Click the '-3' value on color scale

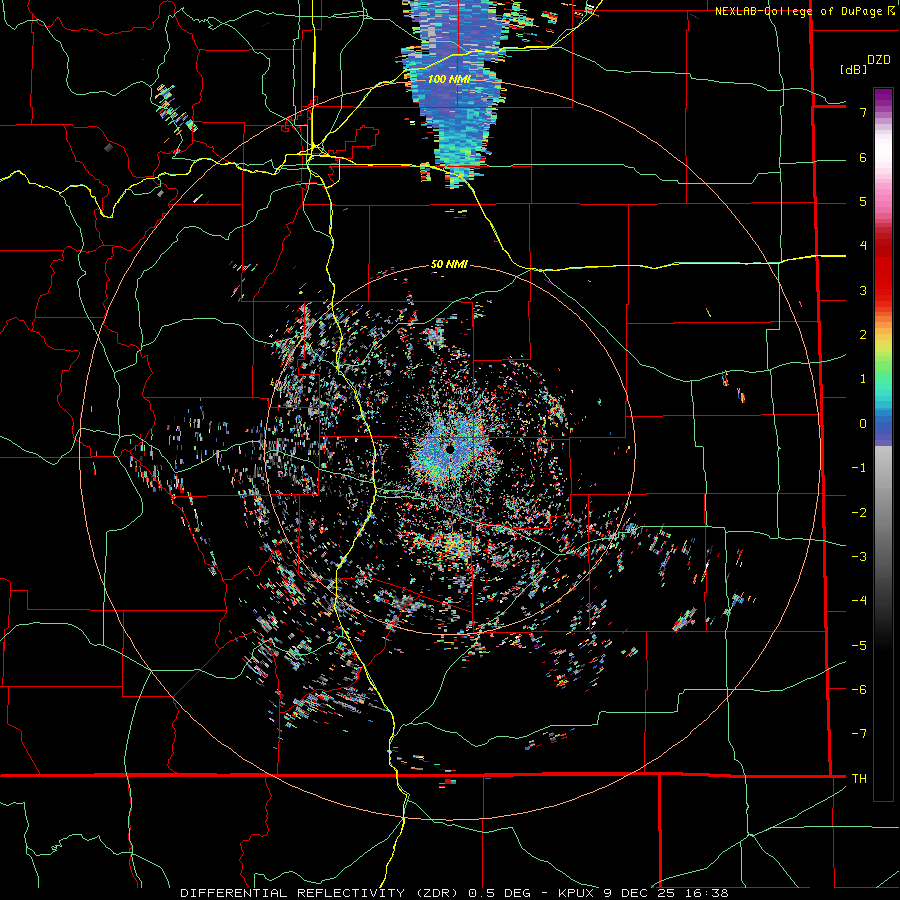[859, 557]
